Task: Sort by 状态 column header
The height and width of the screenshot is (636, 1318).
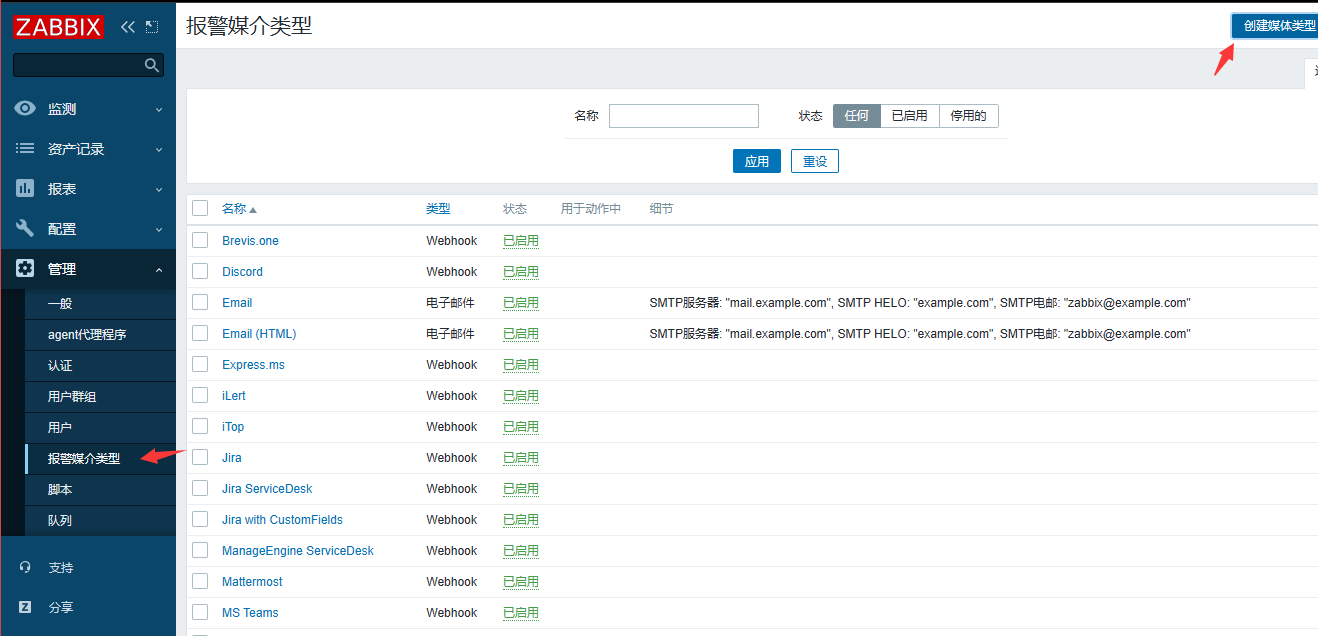Action: (x=515, y=208)
